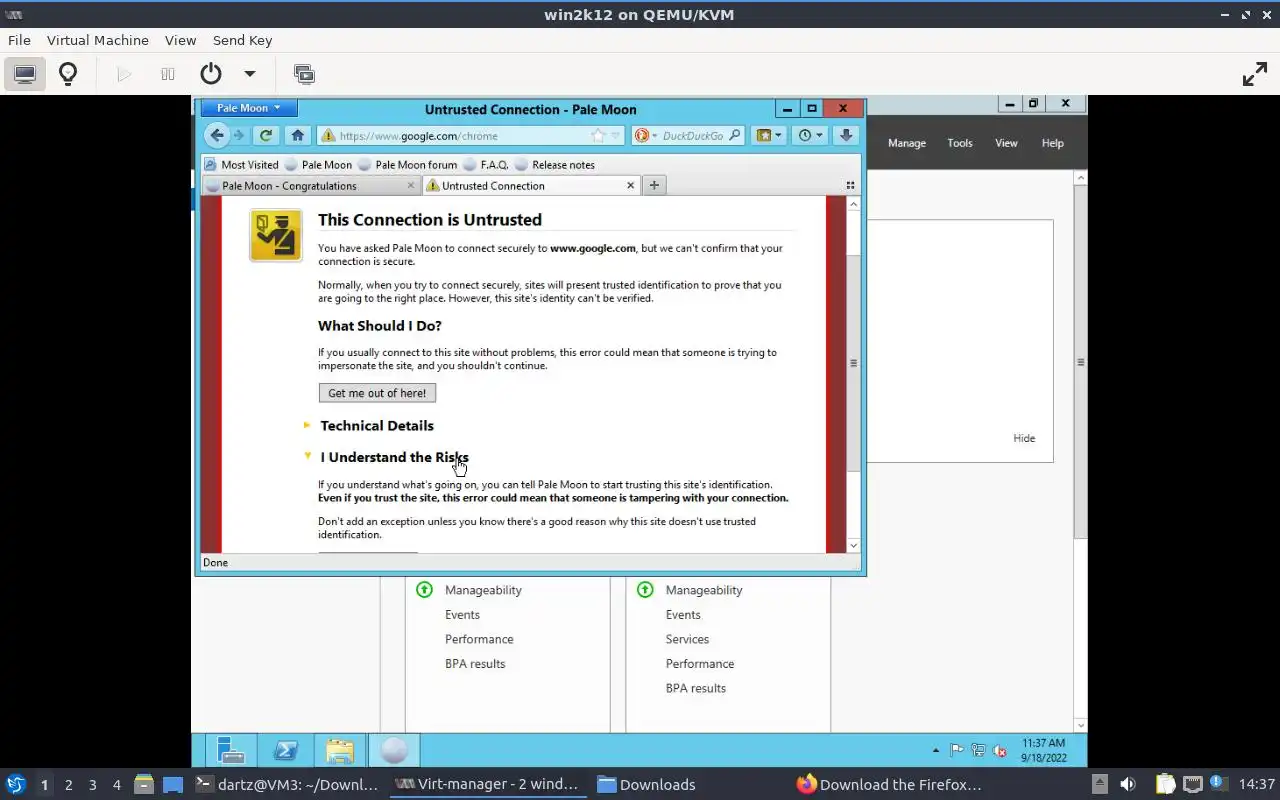
Task: Show virtual hardware details lightbulb
Action: (68, 74)
